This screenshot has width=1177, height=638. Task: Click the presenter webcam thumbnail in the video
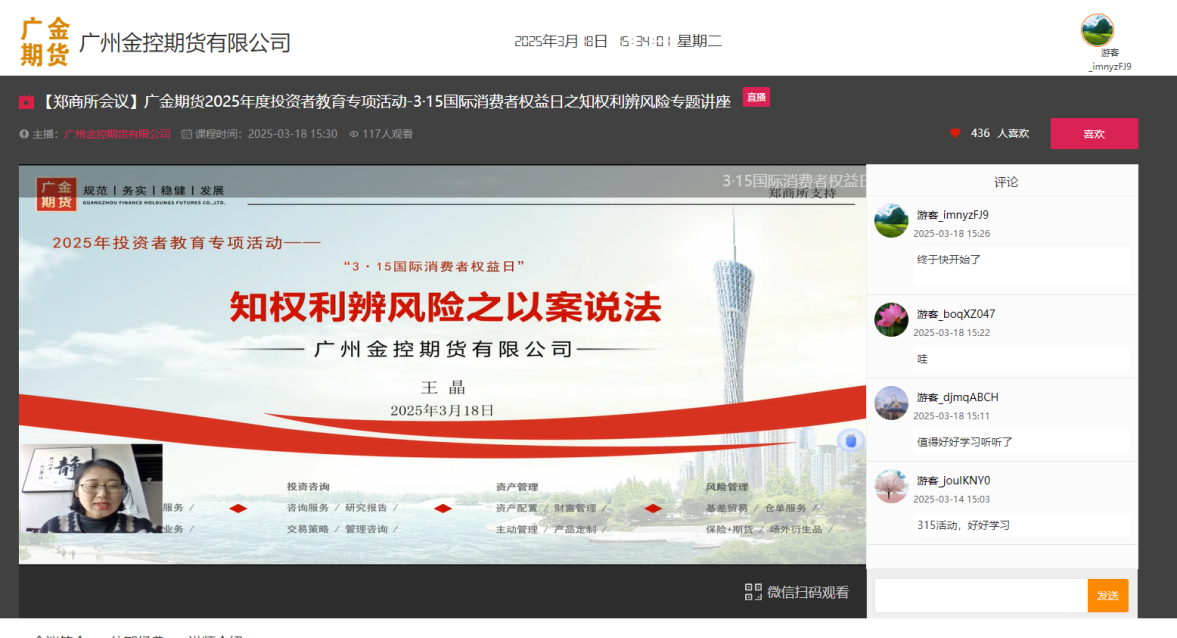(91, 489)
